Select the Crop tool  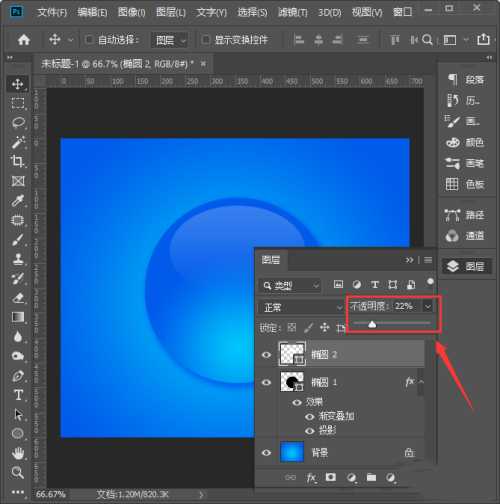pyautogui.click(x=18, y=162)
